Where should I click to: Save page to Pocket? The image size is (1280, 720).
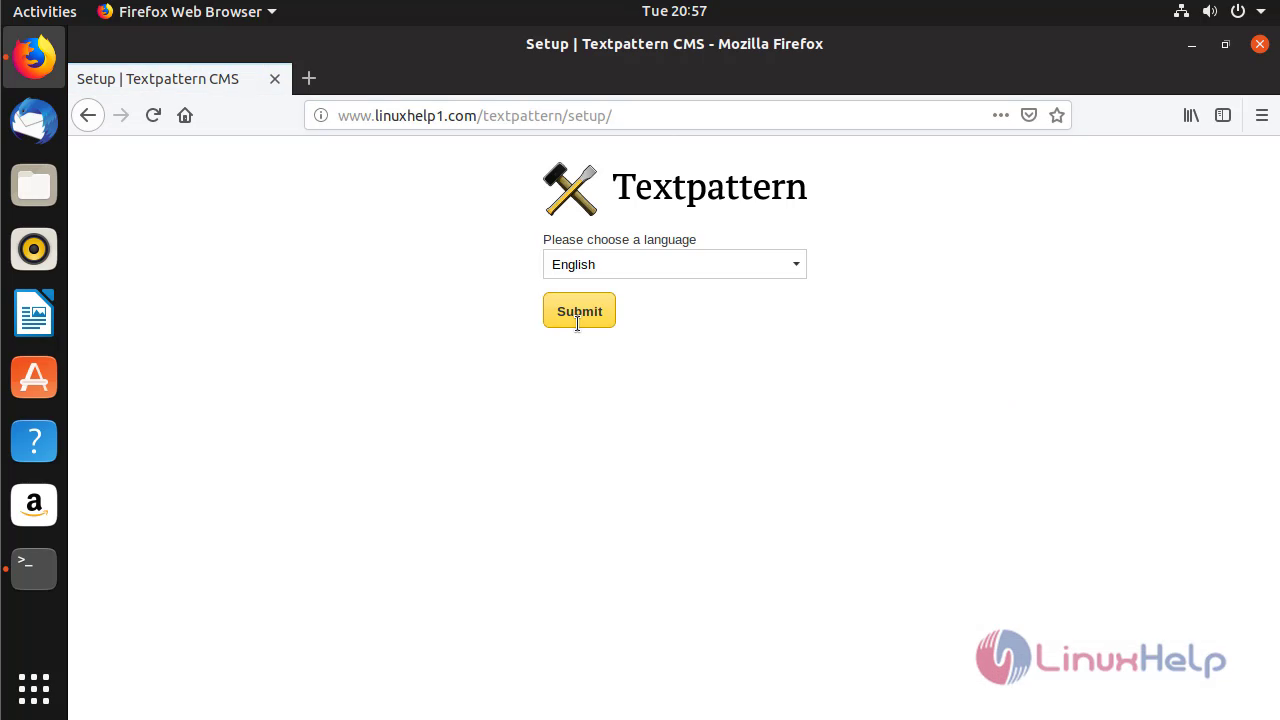coord(1028,115)
